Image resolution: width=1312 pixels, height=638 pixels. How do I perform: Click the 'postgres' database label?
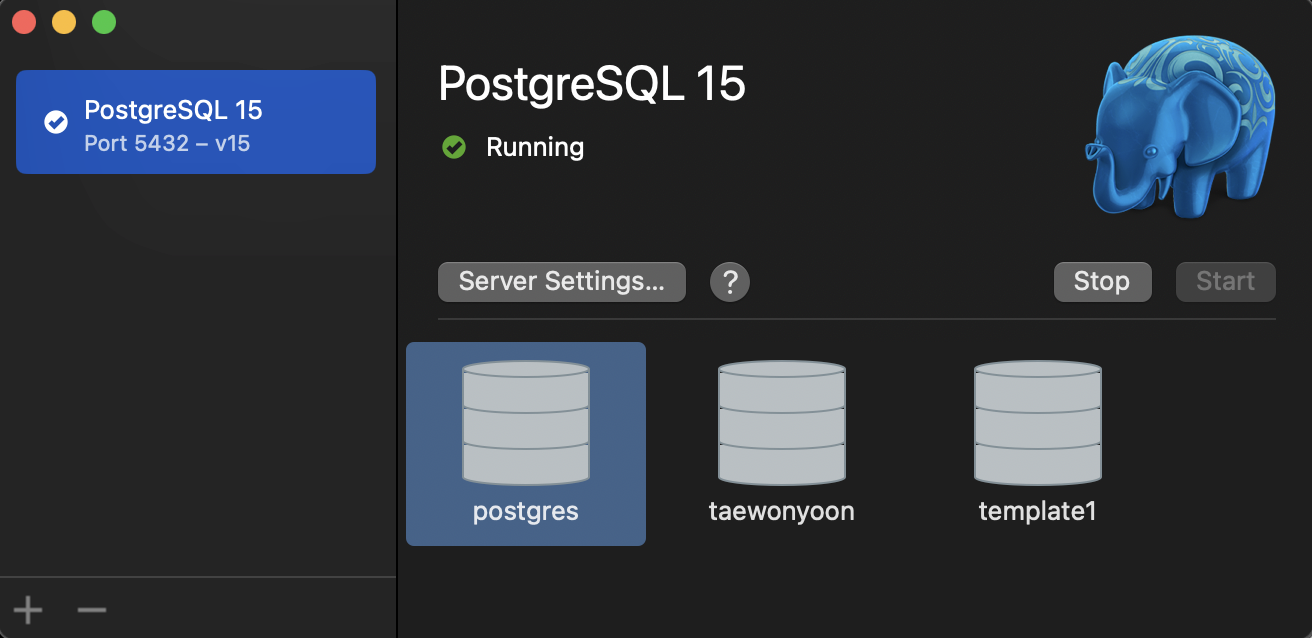(526, 512)
